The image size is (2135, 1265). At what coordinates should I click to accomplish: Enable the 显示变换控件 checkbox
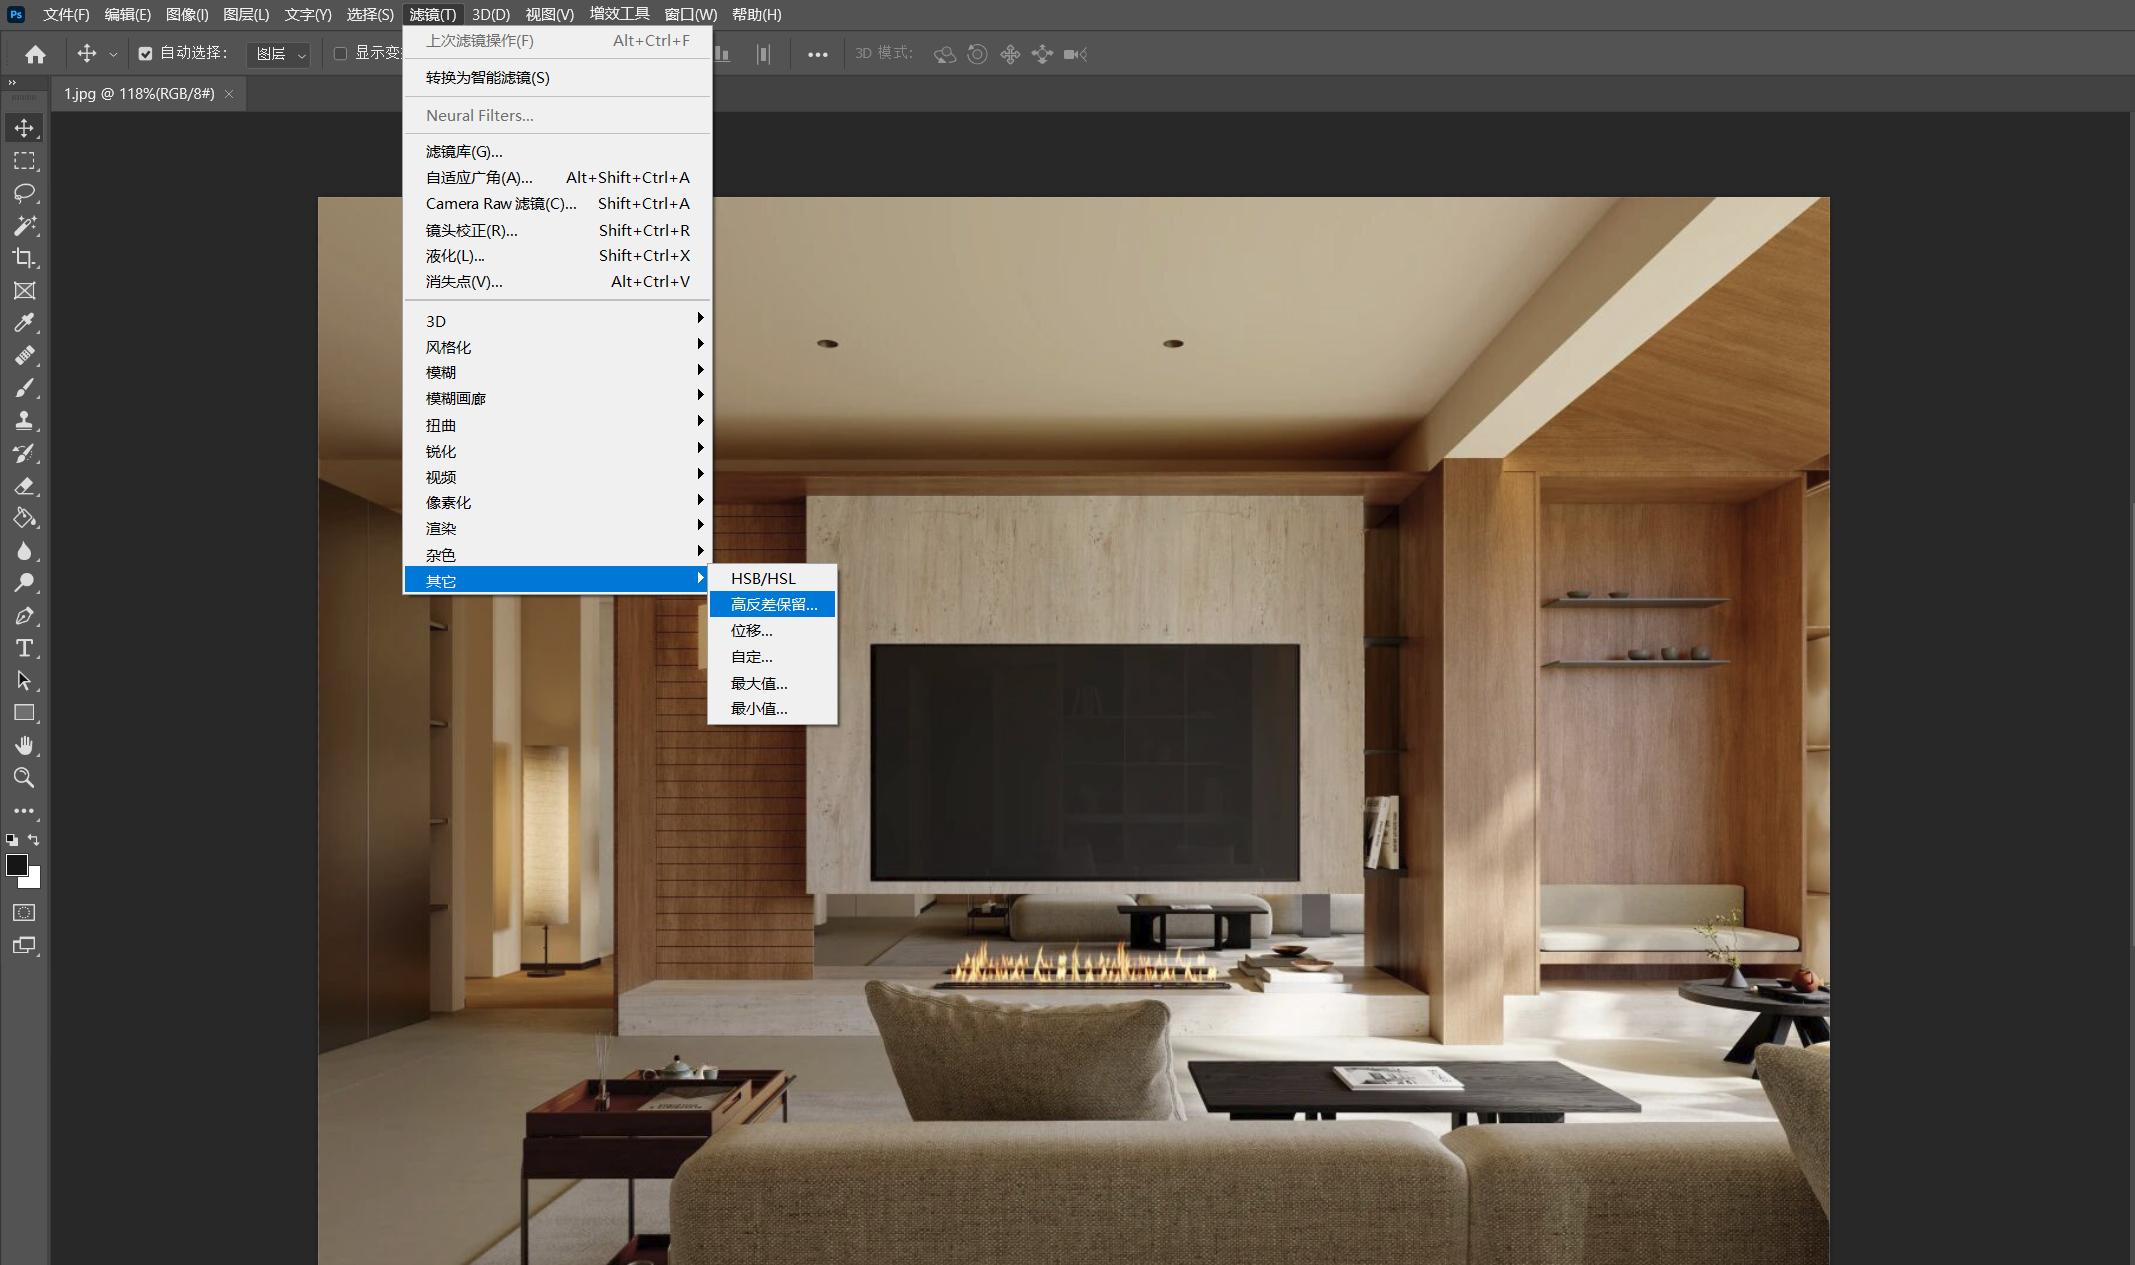pyautogui.click(x=340, y=54)
